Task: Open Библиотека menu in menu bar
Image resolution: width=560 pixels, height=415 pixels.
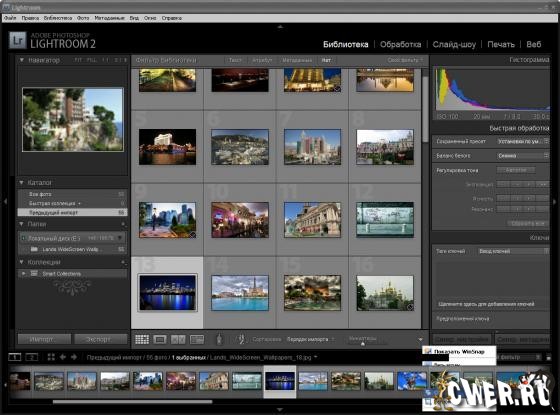Action: click(x=58, y=18)
